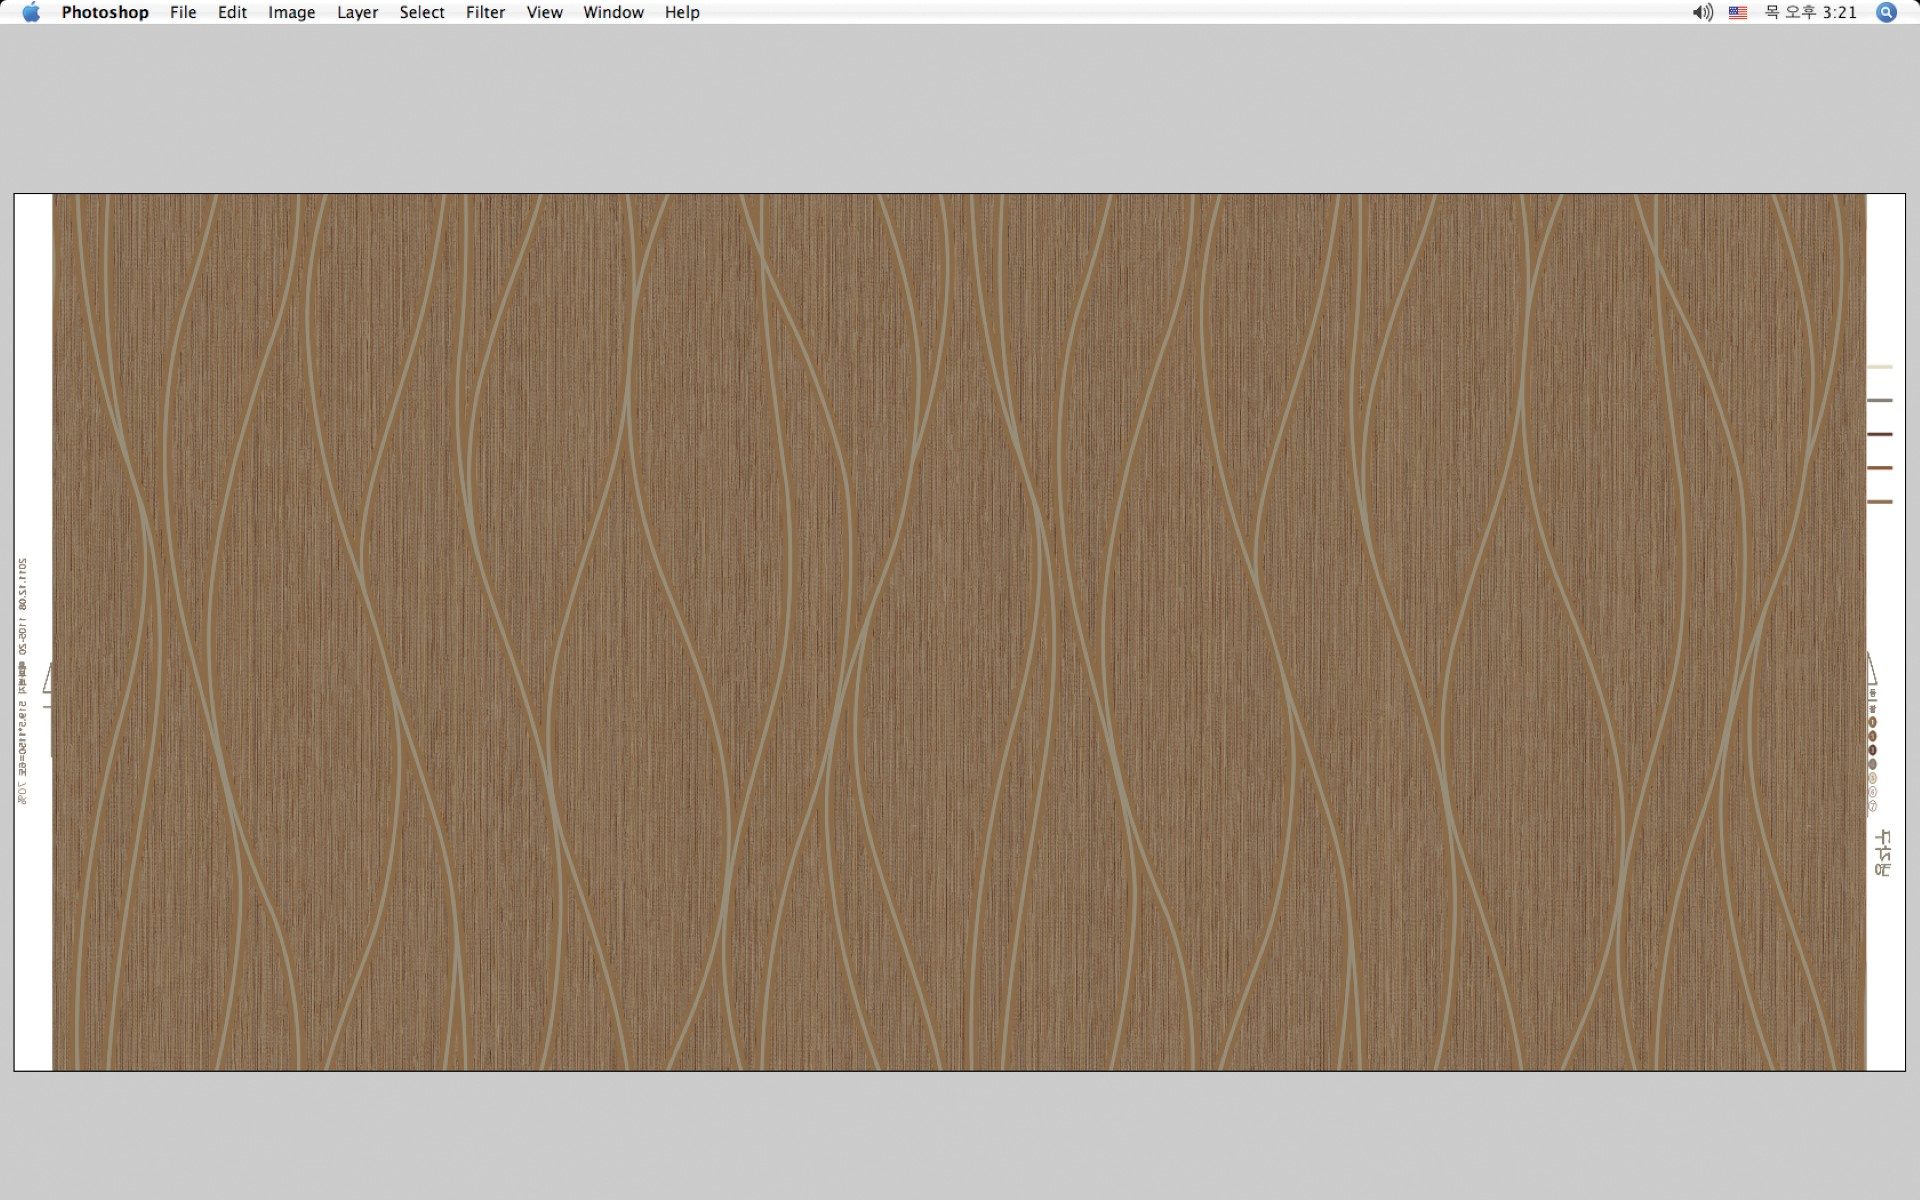Open the Apple menu

tap(31, 12)
